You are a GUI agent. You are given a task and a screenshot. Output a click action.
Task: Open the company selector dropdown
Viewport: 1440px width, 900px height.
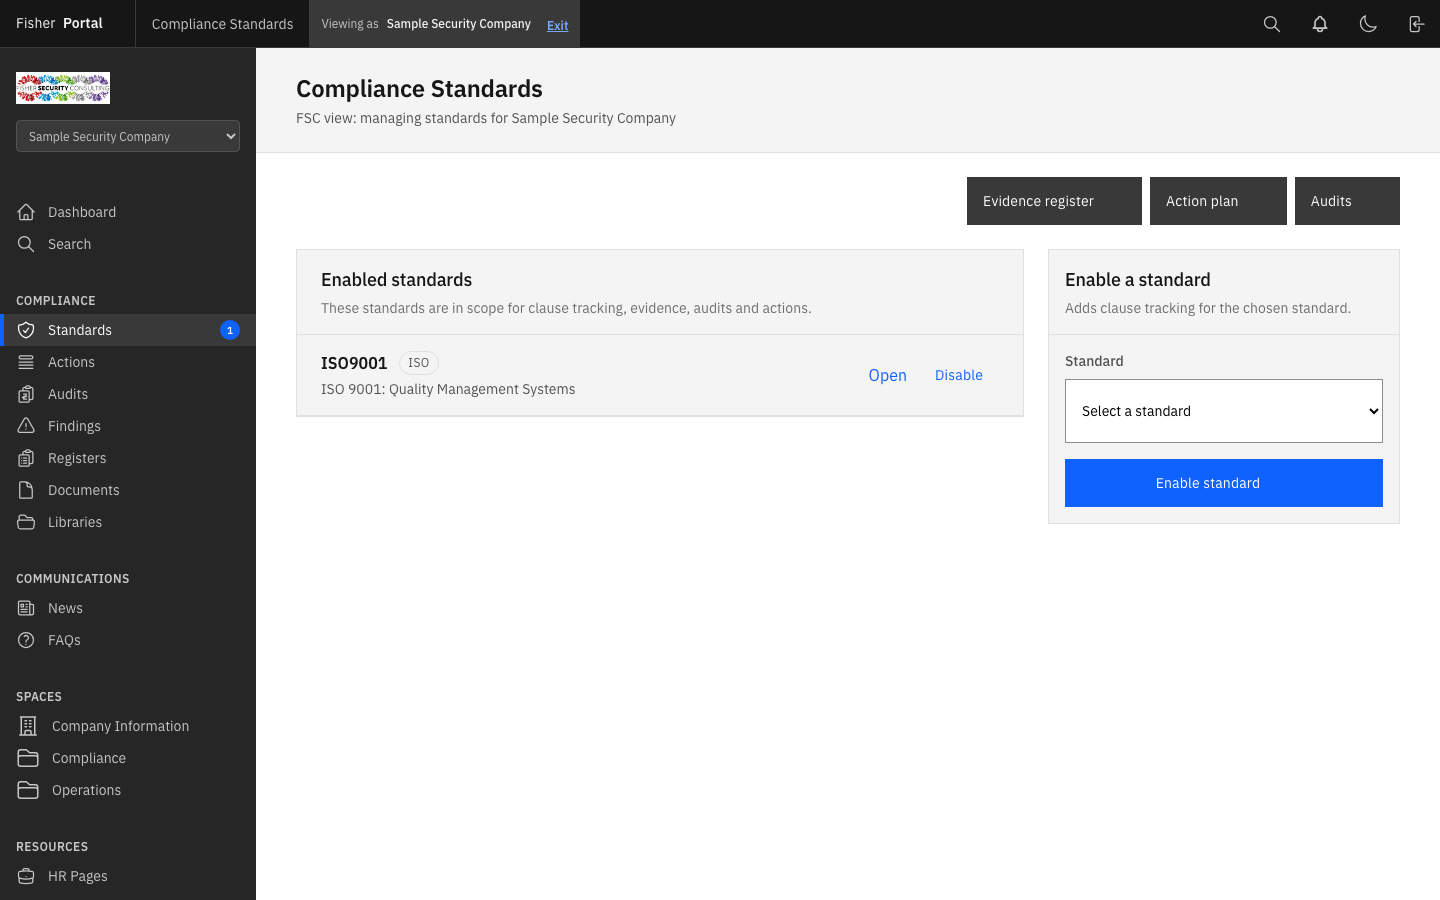pos(127,135)
